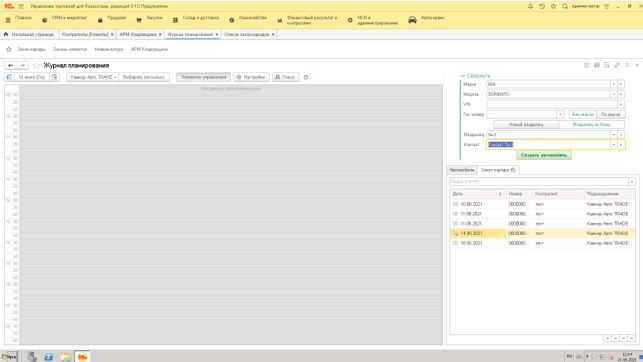This screenshot has width=643, height=362.
Task: Click the VIN input field
Action: click(x=552, y=104)
